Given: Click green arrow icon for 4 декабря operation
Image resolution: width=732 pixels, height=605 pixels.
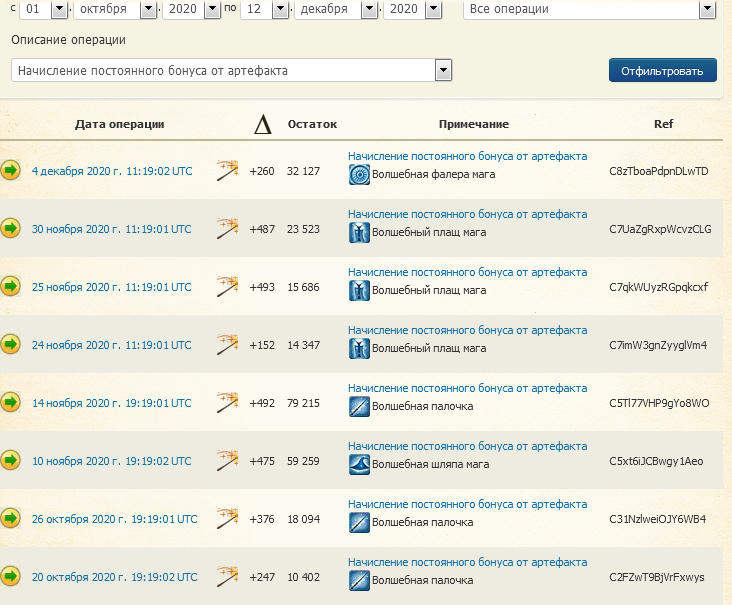Looking at the screenshot, I should pyautogui.click(x=11, y=171).
